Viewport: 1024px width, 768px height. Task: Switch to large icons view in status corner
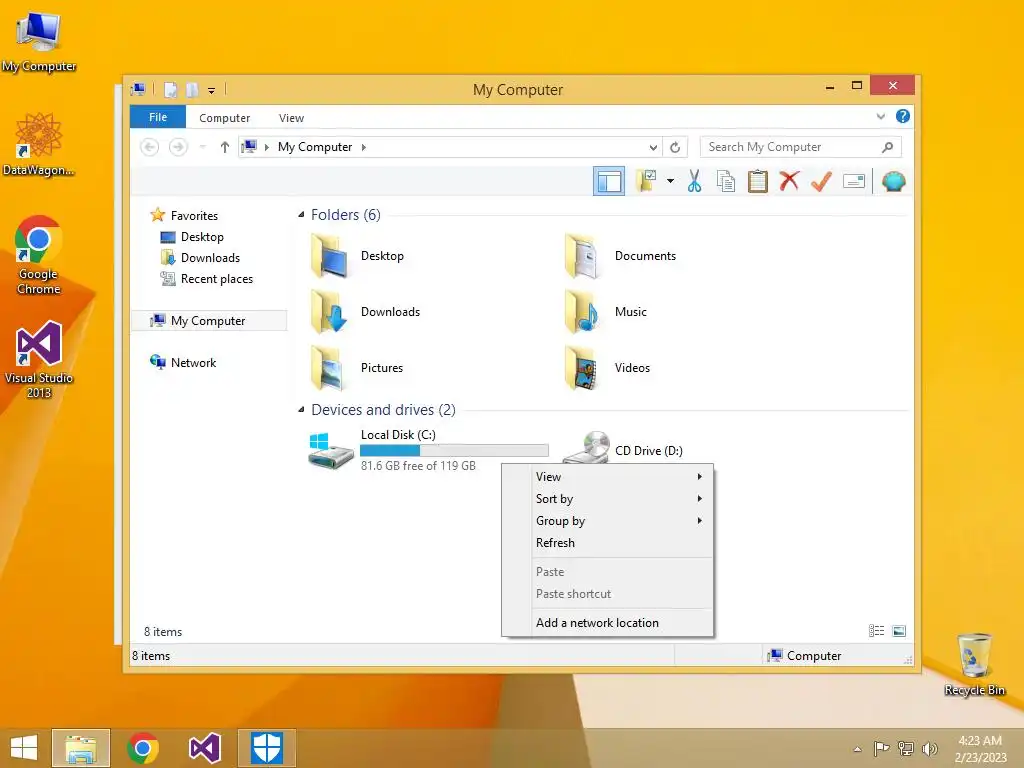[899, 631]
